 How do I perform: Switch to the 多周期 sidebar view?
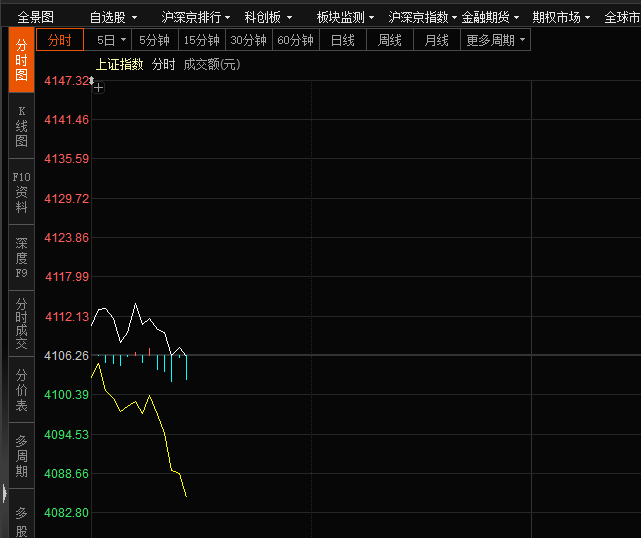22,456
